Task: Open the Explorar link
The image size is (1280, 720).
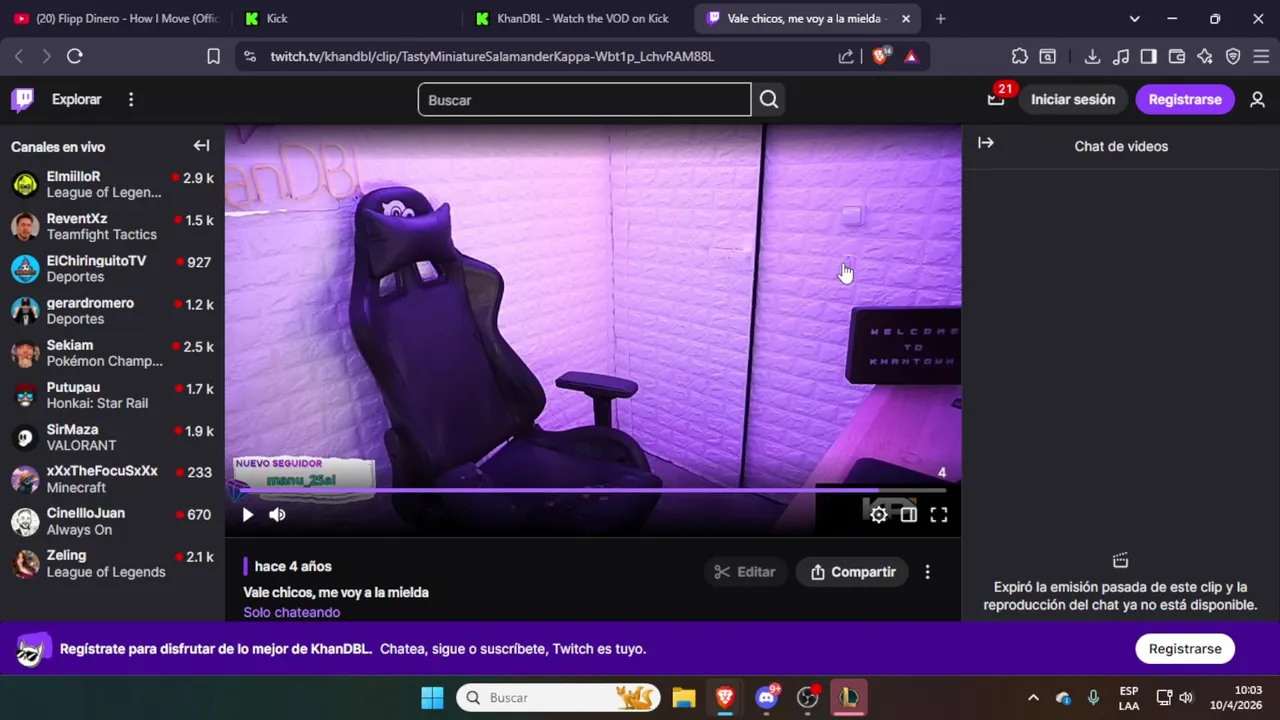Action: [77, 99]
